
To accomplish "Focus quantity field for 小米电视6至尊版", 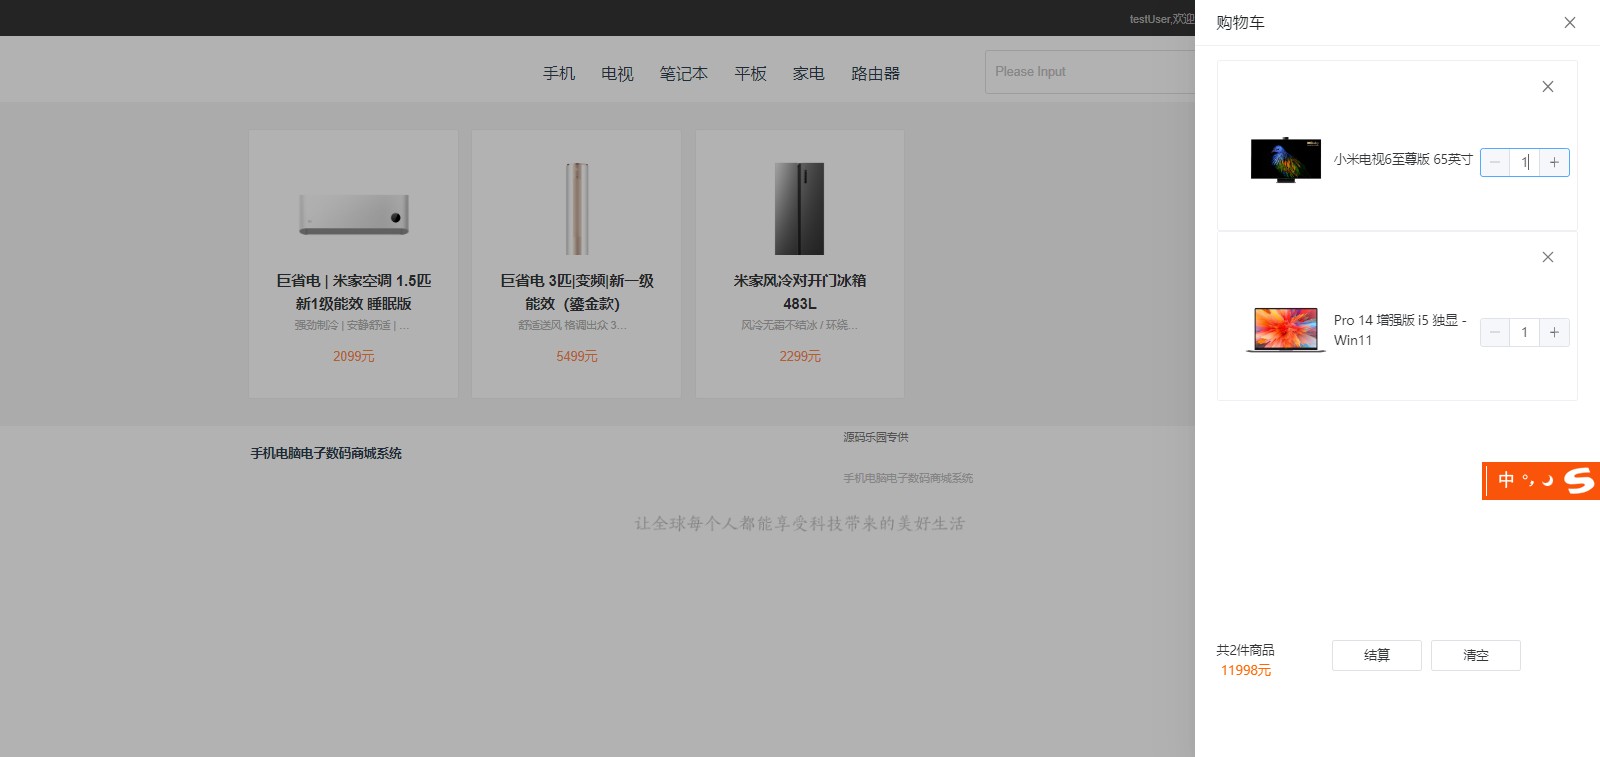I will (x=1524, y=162).
